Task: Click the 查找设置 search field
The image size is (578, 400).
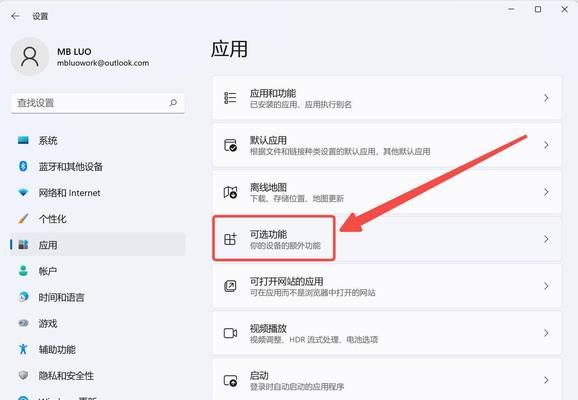Action: [98, 103]
